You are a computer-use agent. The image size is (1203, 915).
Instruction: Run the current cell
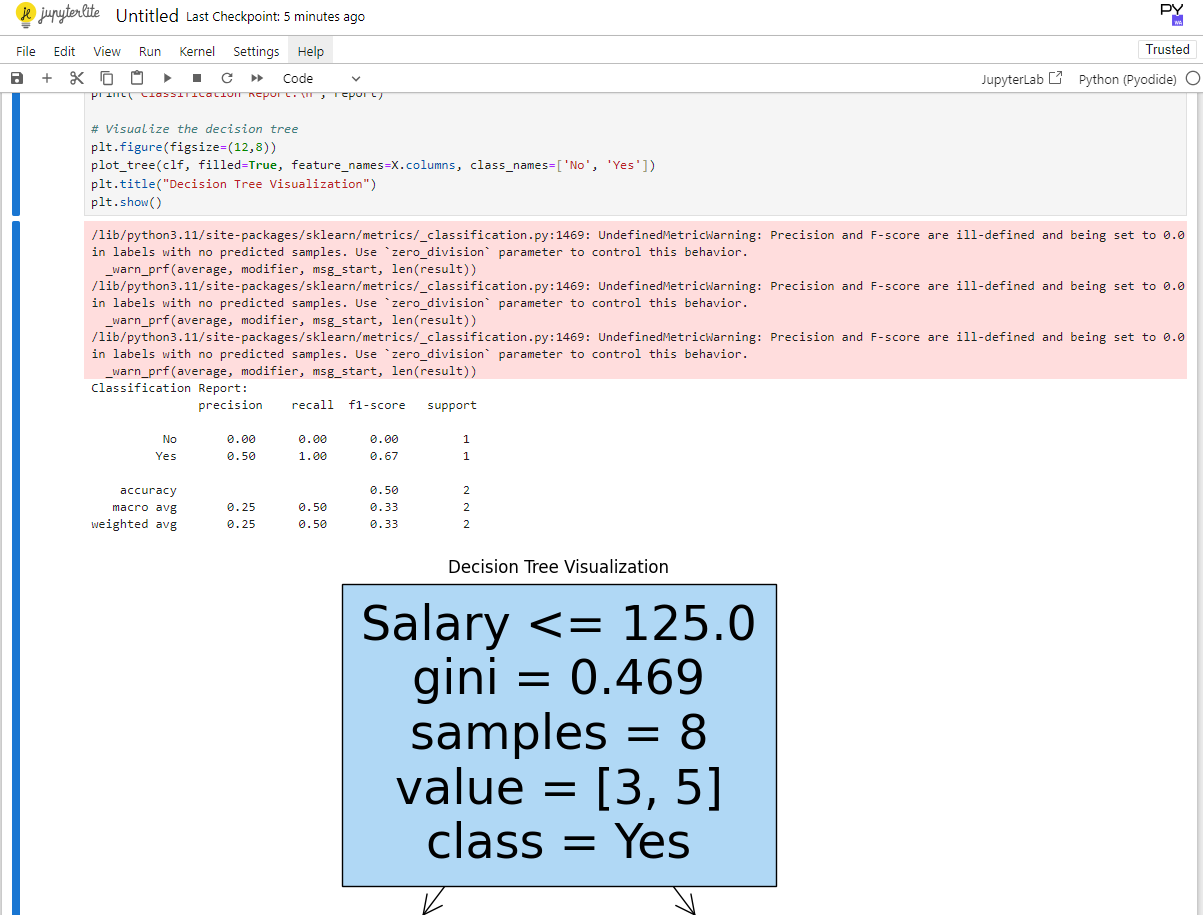pyautogui.click(x=167, y=77)
